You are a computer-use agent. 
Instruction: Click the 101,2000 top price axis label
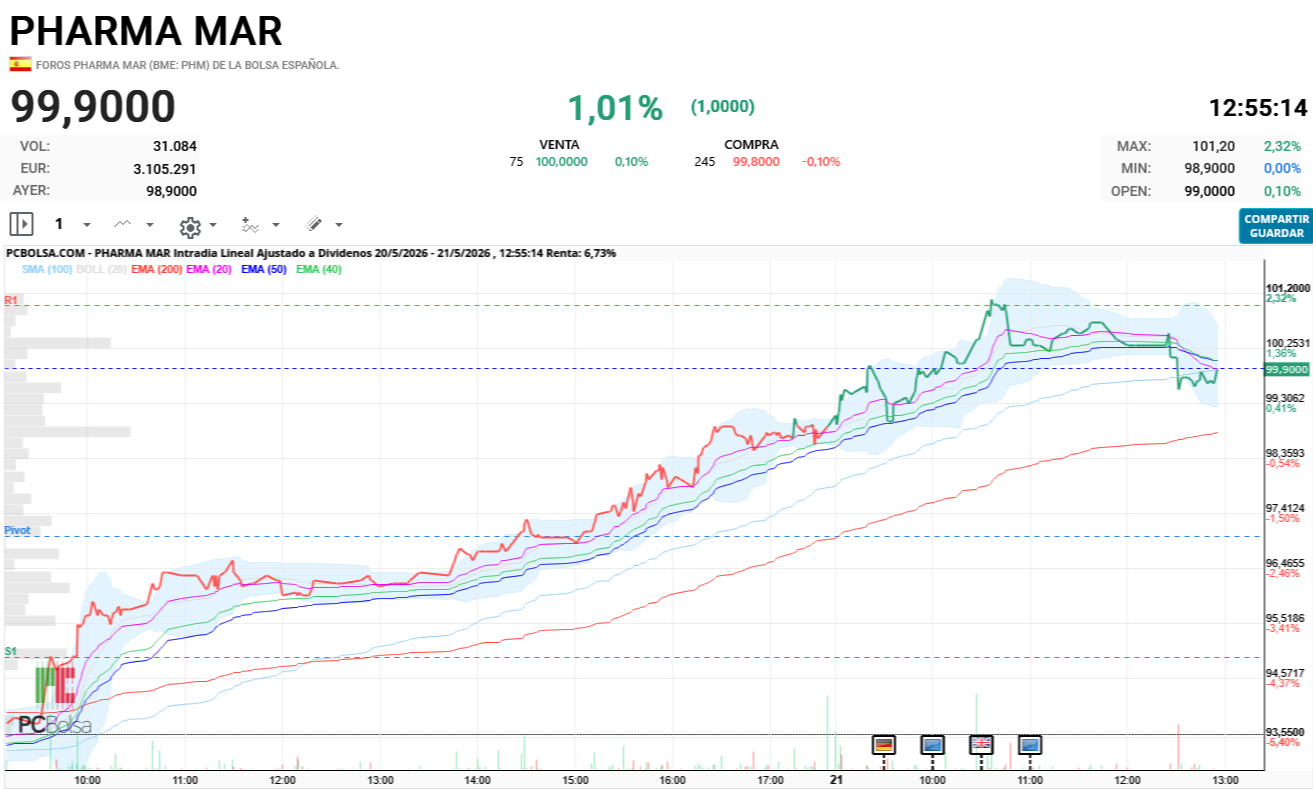[1288, 288]
